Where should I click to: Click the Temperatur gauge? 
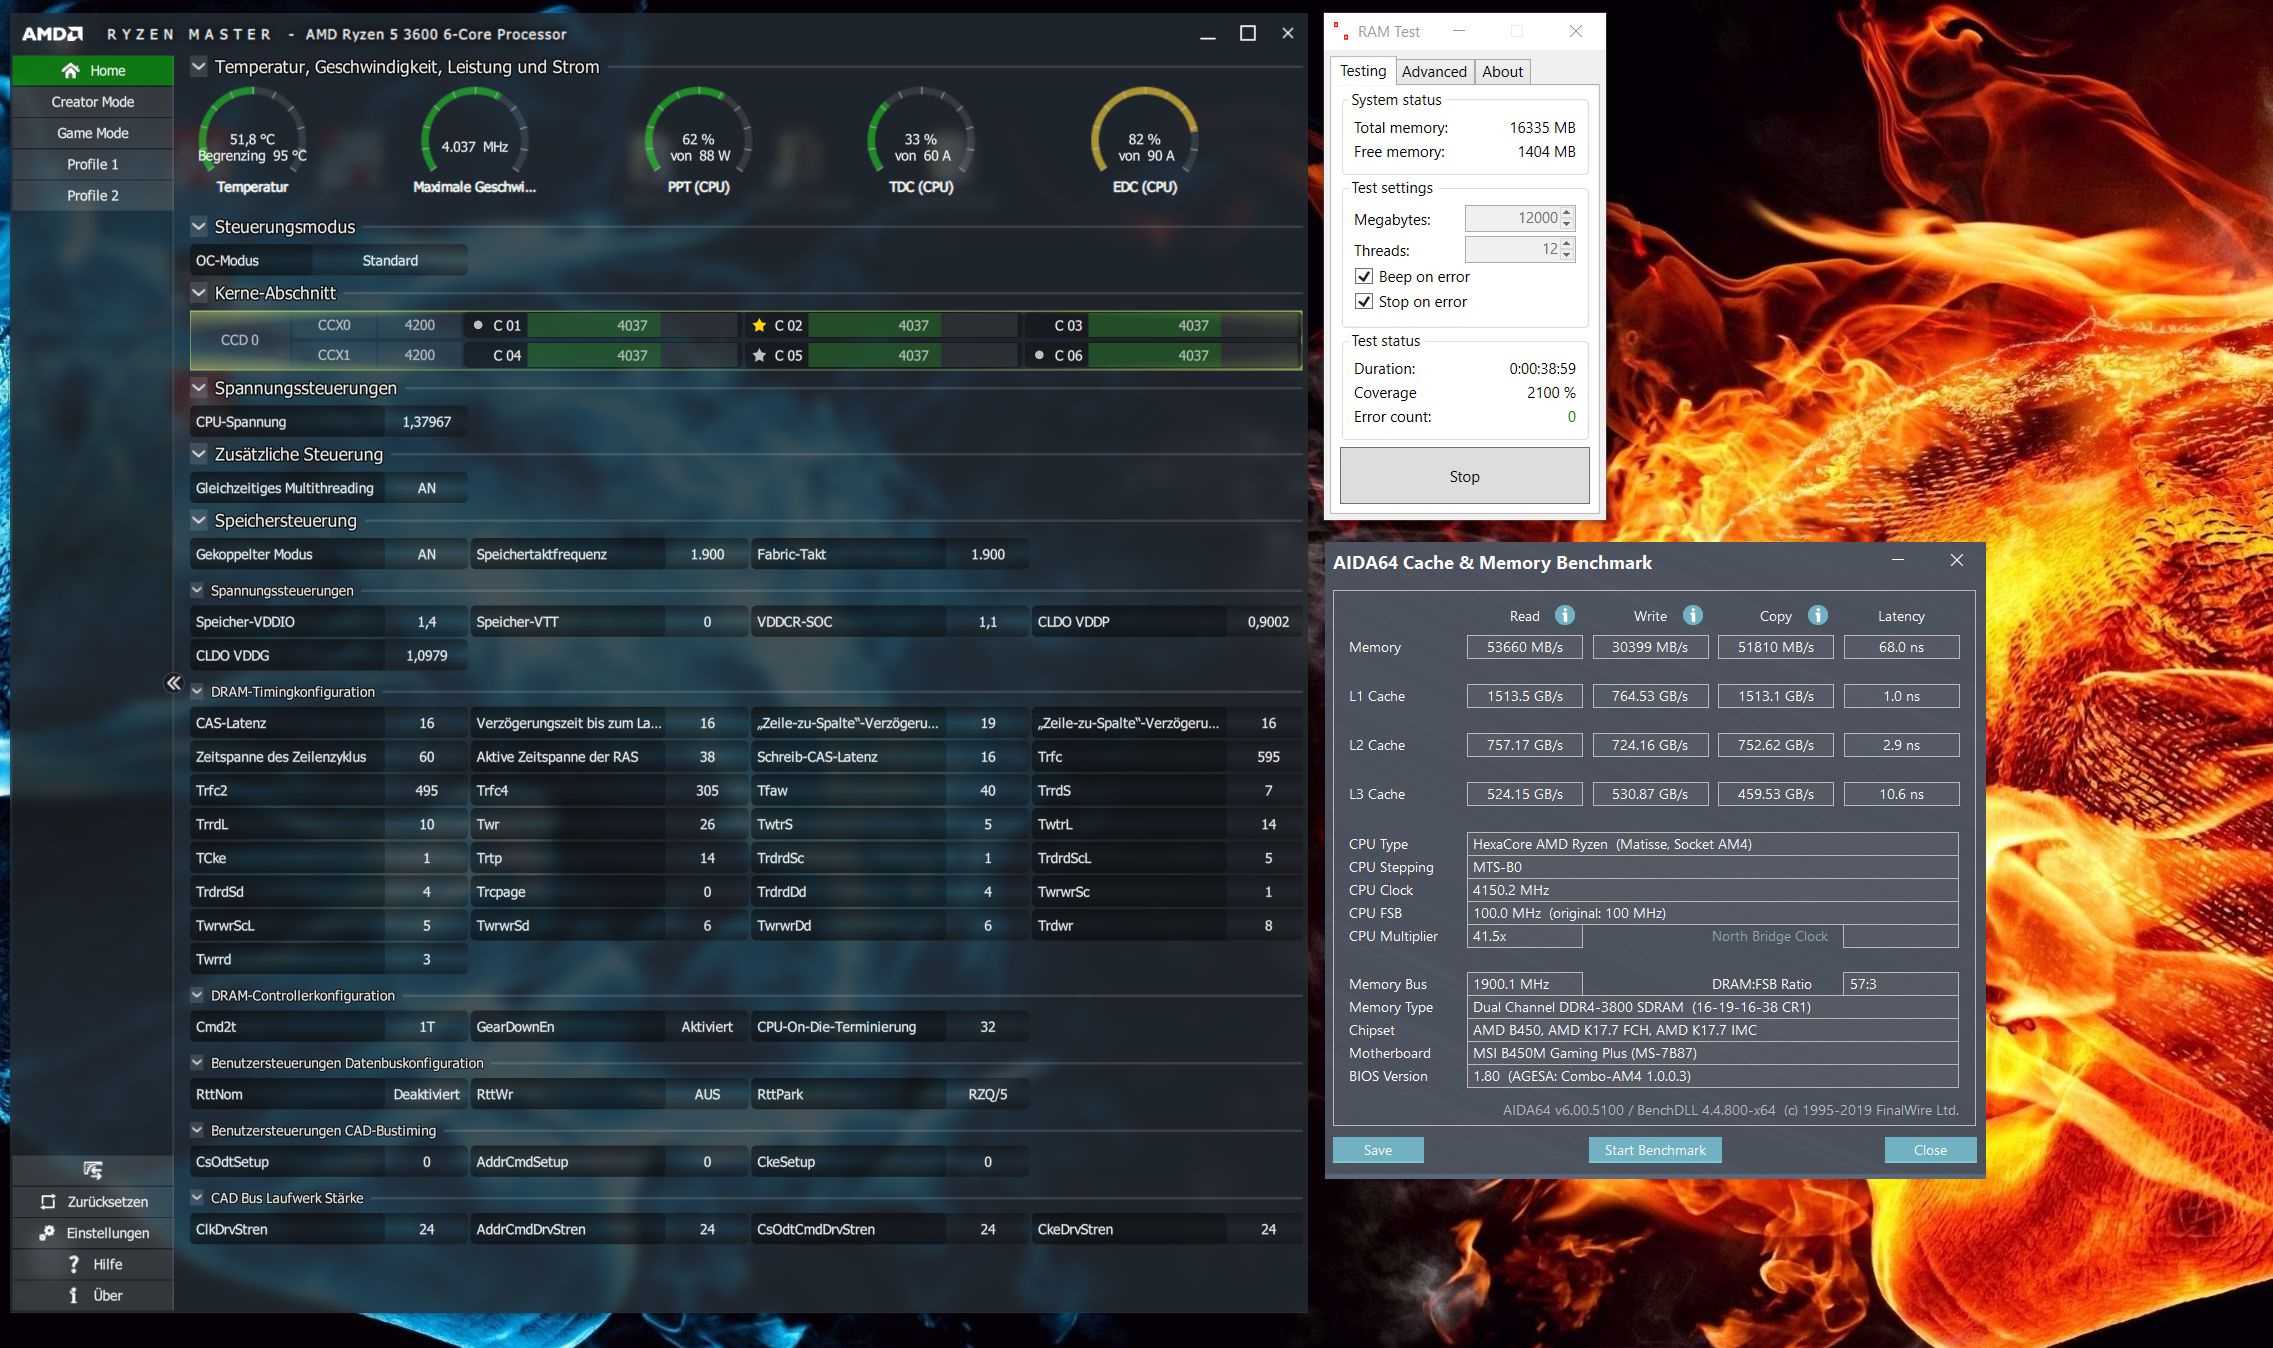pos(252,142)
